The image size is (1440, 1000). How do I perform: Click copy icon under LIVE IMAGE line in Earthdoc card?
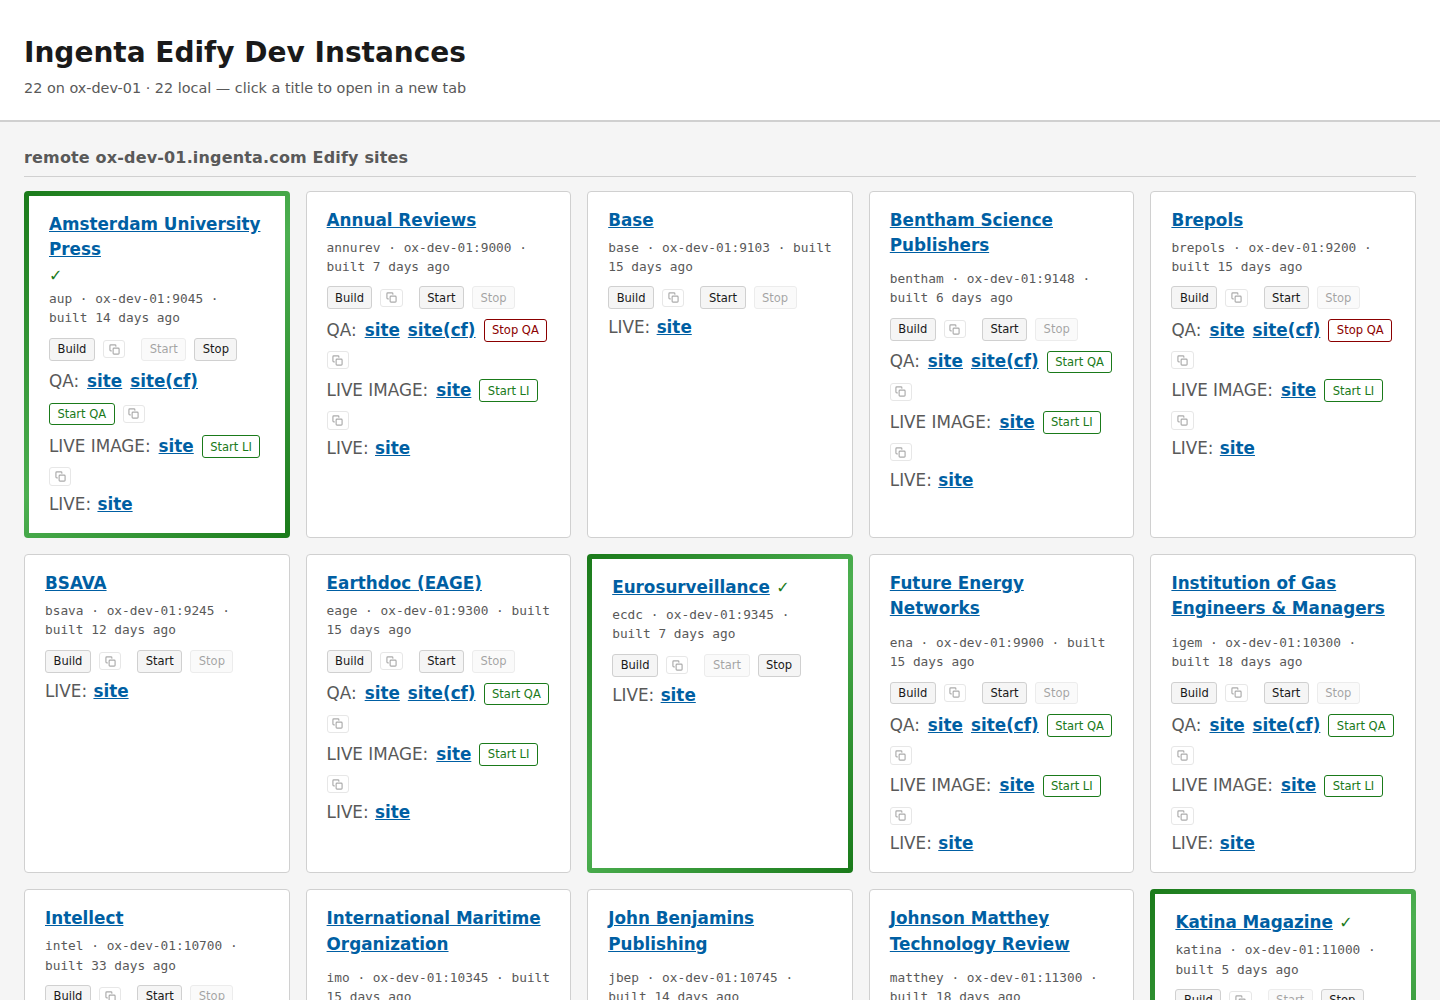[x=338, y=784]
